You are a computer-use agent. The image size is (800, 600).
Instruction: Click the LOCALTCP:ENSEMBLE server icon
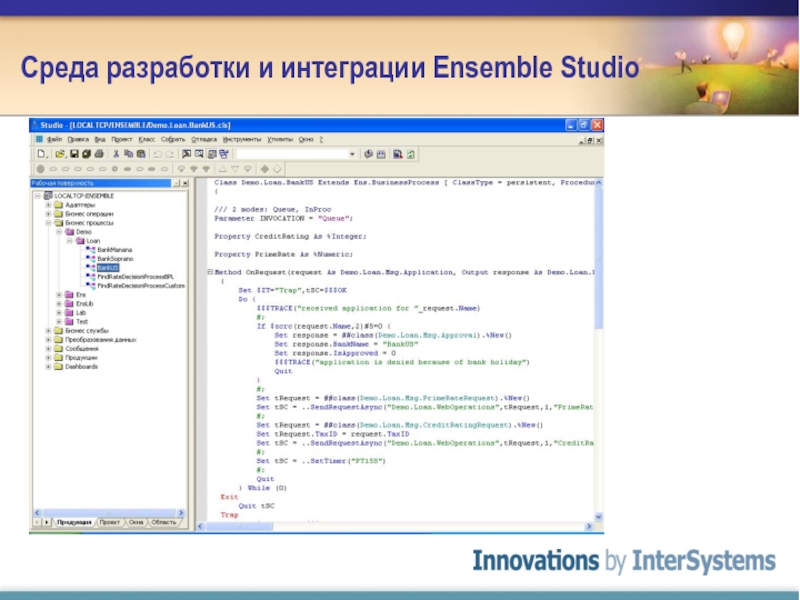click(48, 196)
